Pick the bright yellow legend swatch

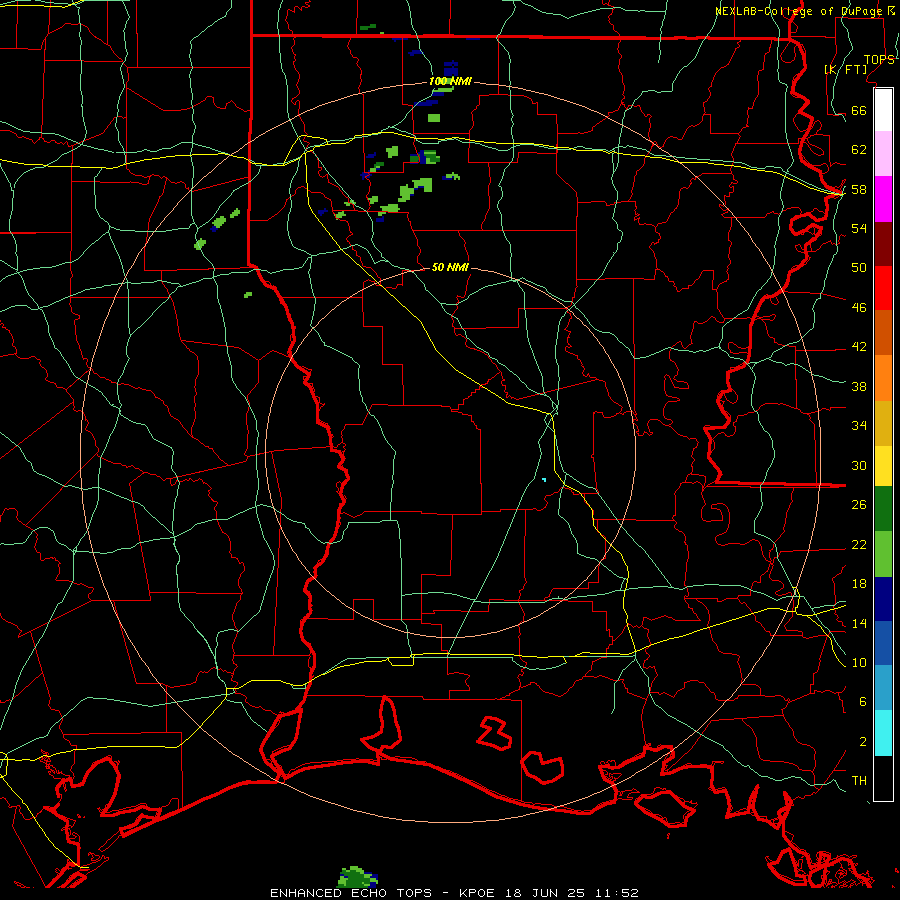883,466
